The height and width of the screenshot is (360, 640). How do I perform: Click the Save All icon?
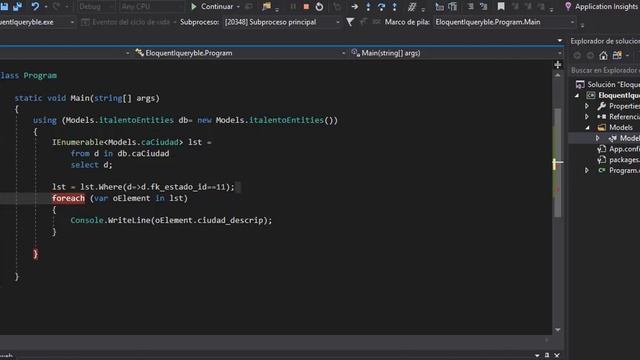pyautogui.click(x=18, y=6)
